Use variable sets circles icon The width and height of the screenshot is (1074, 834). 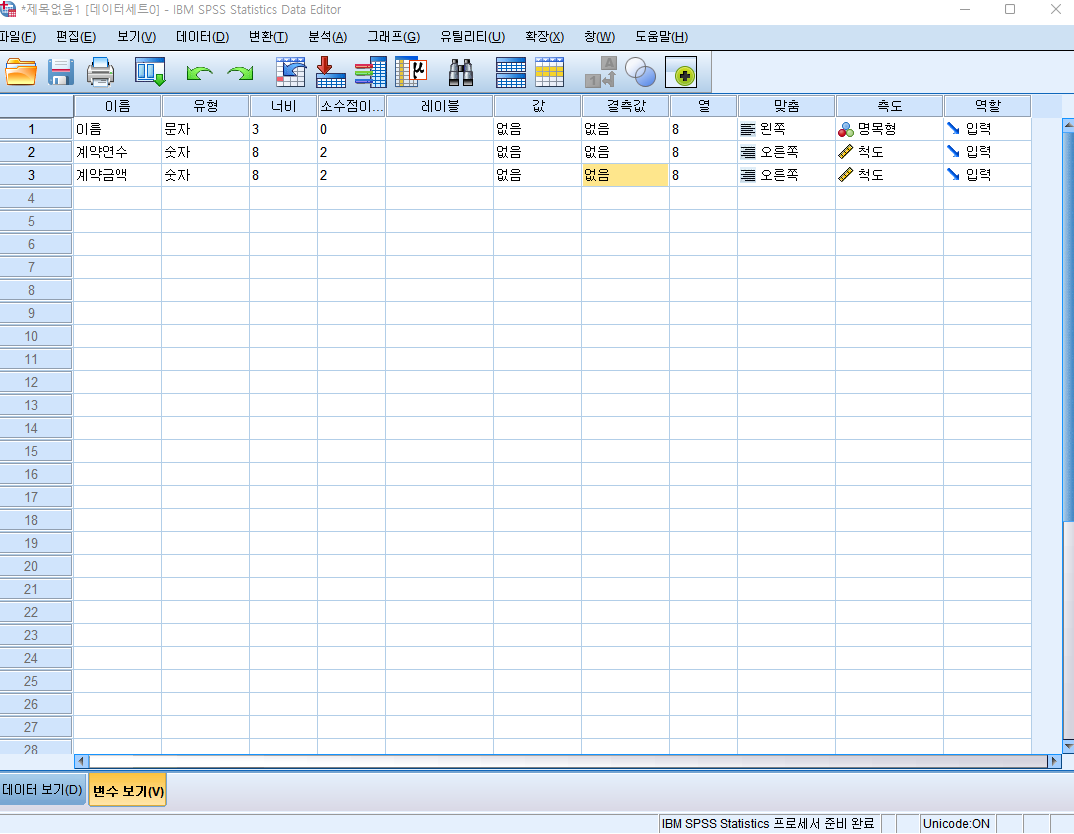640,72
